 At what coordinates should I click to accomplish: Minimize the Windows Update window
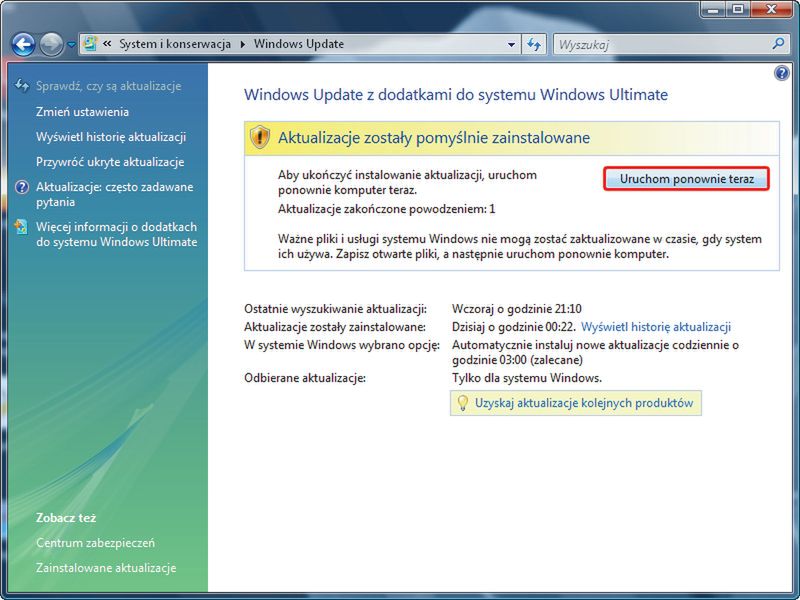coord(714,10)
